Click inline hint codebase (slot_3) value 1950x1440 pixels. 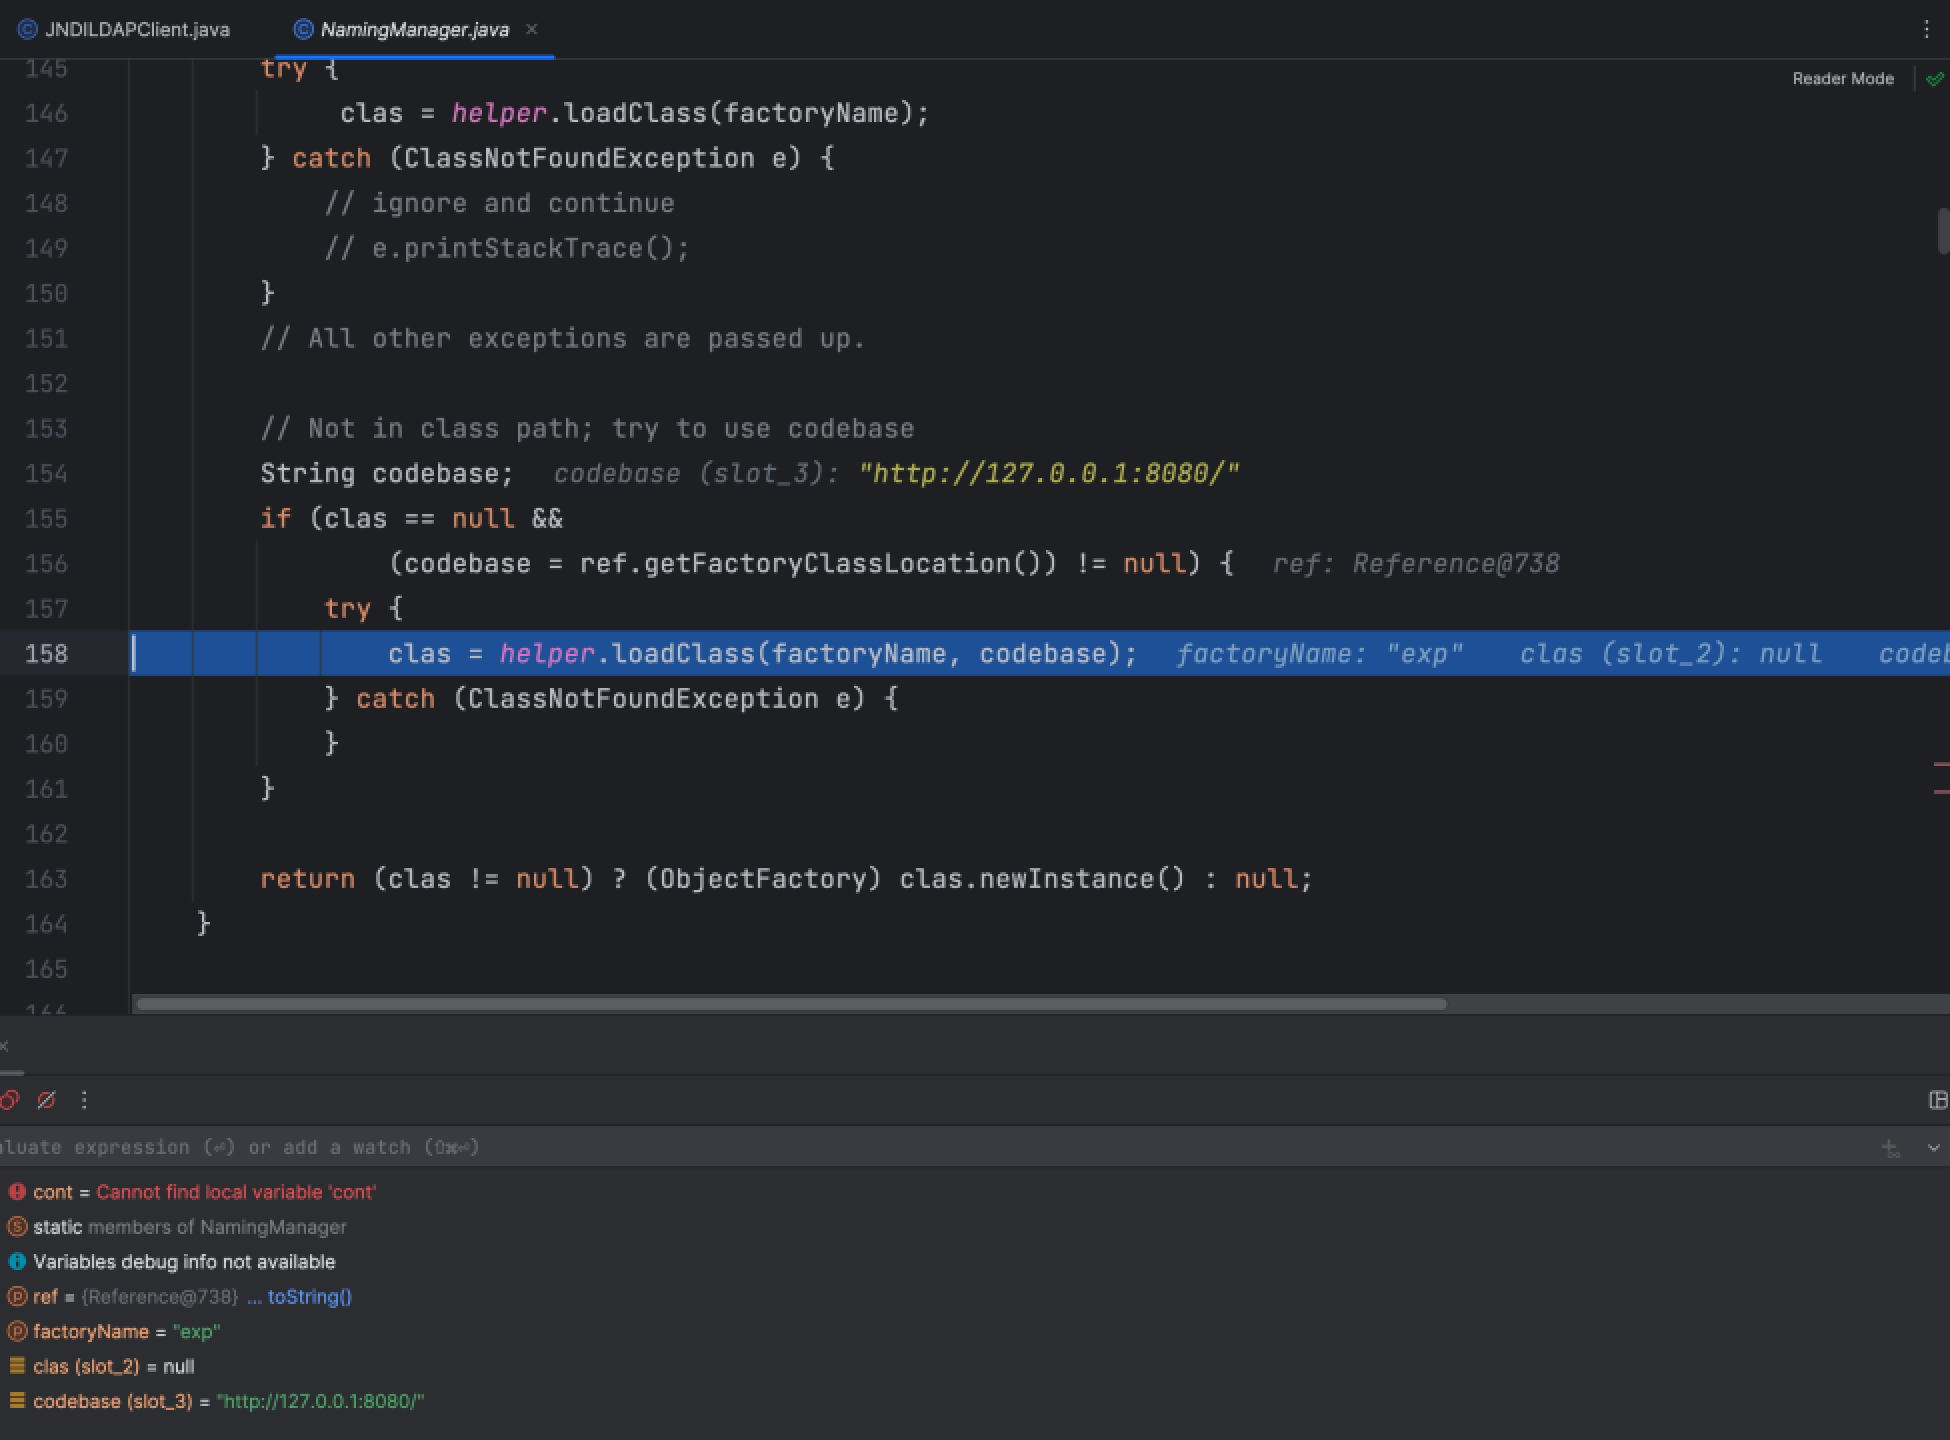tap(1048, 473)
